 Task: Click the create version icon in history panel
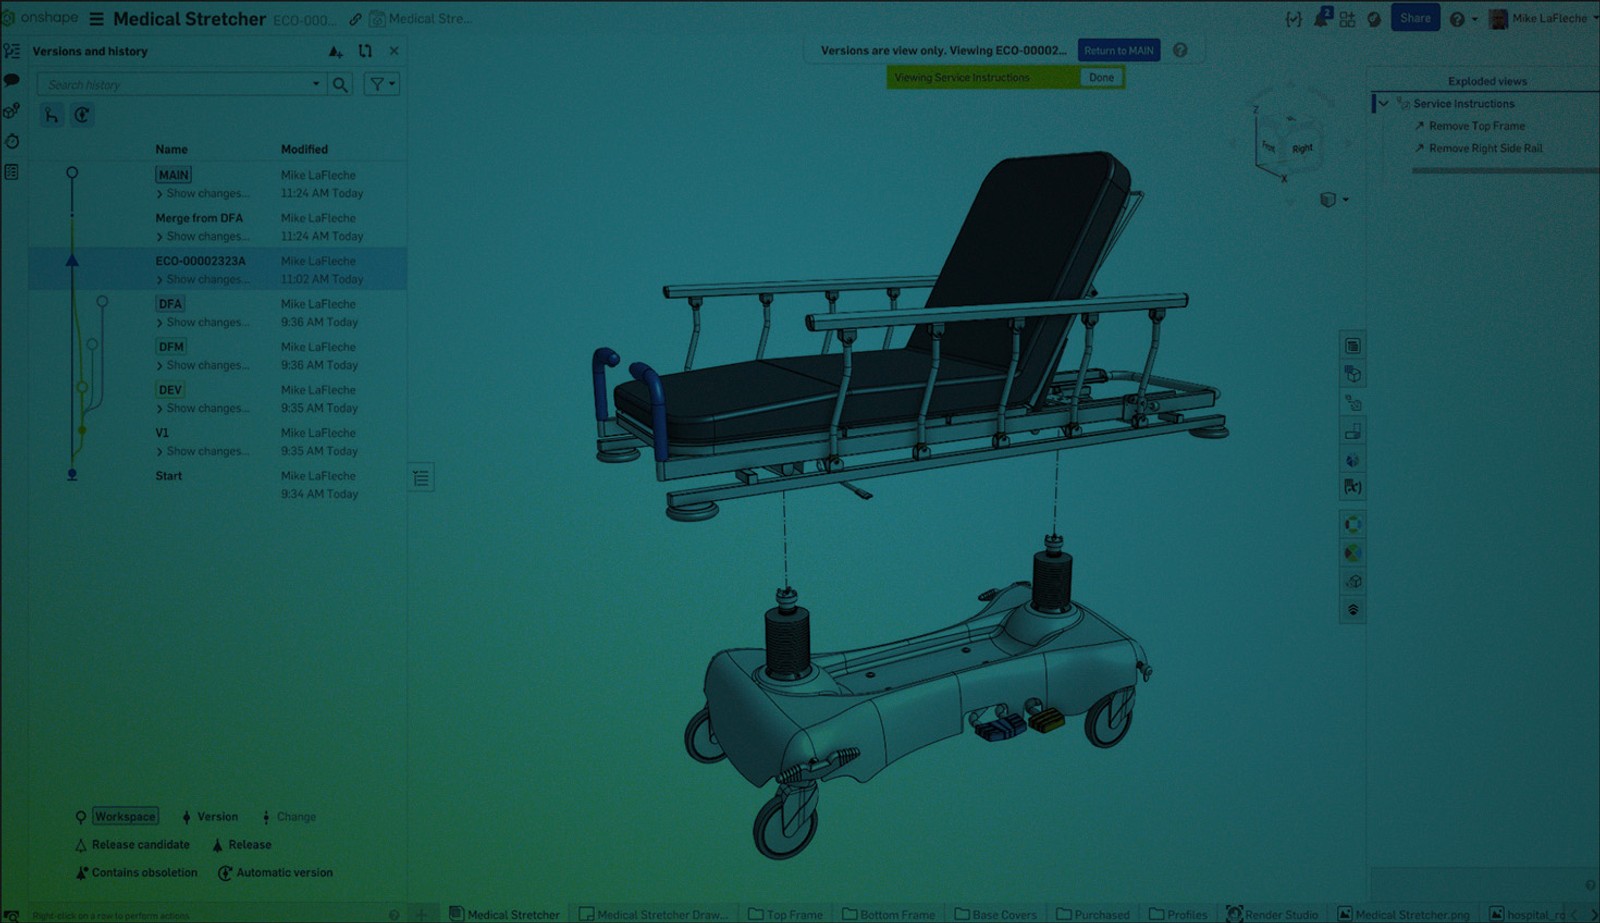tap(335, 51)
